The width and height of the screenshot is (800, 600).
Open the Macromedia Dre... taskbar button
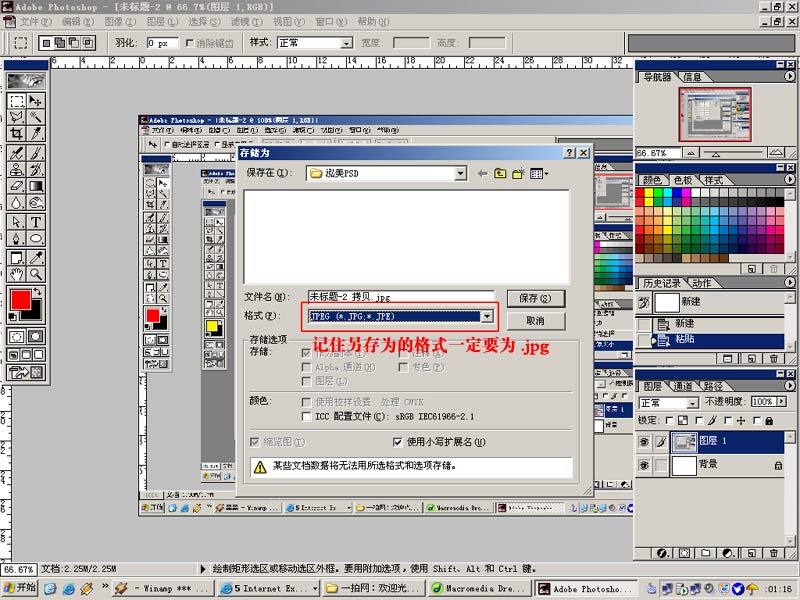(x=479, y=588)
